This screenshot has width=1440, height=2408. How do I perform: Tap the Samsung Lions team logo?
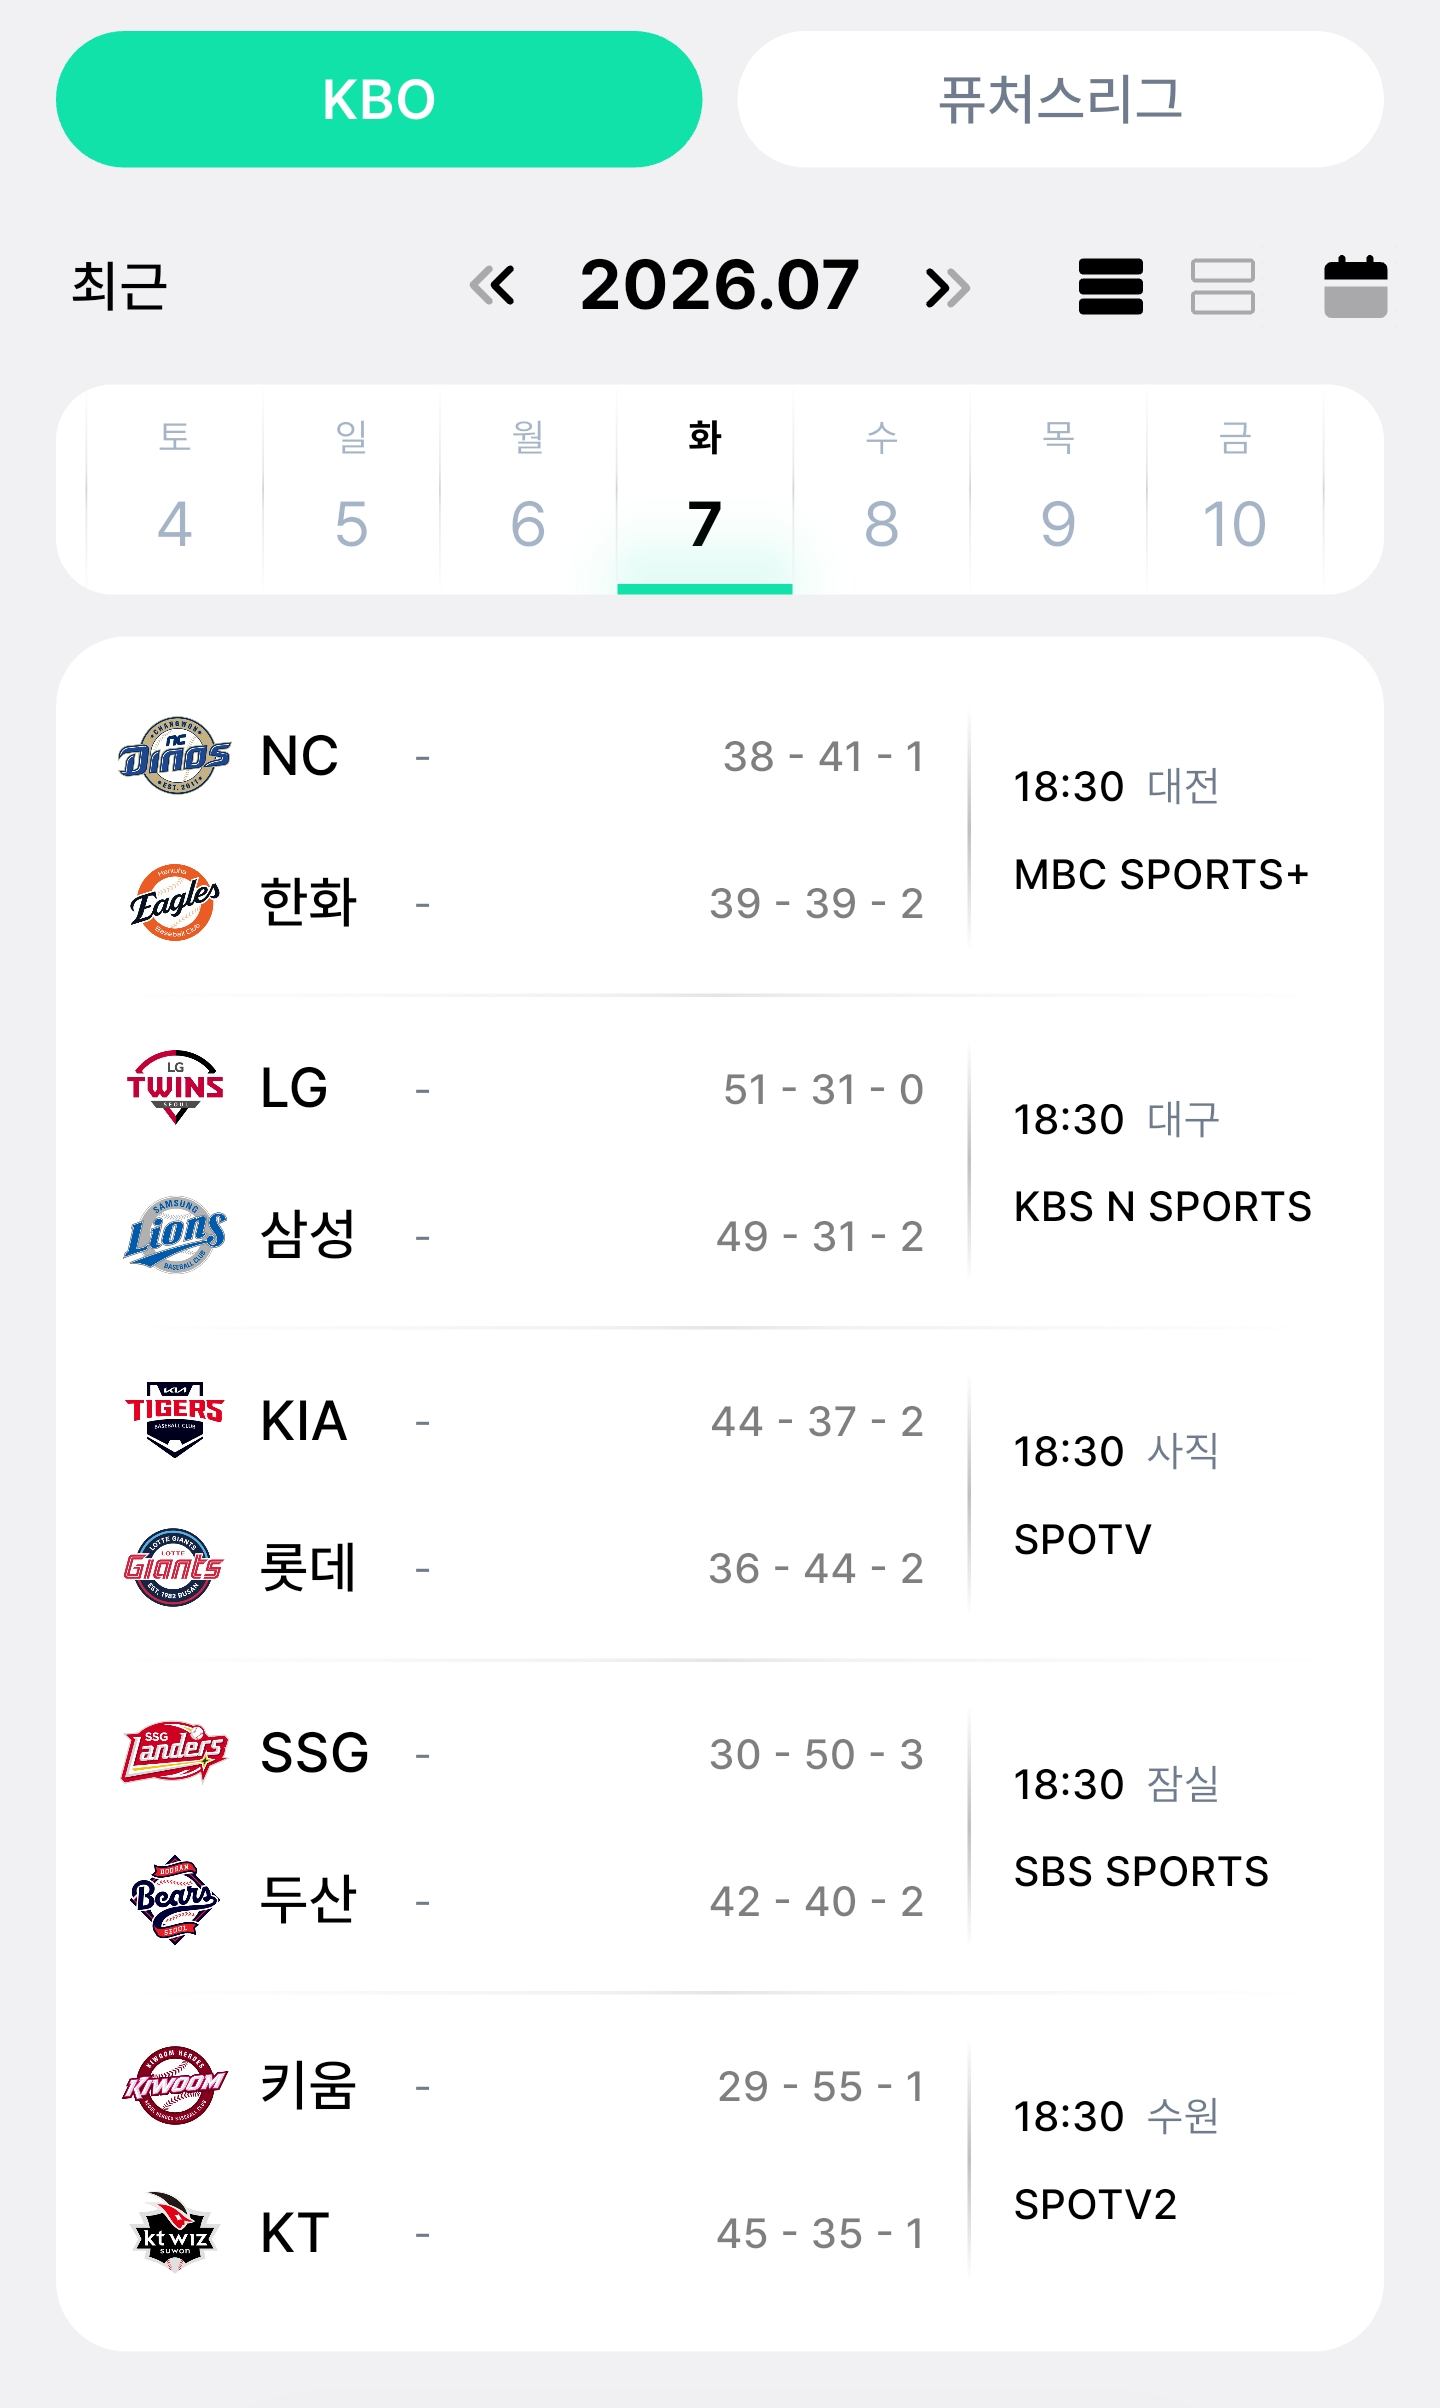tap(174, 1235)
